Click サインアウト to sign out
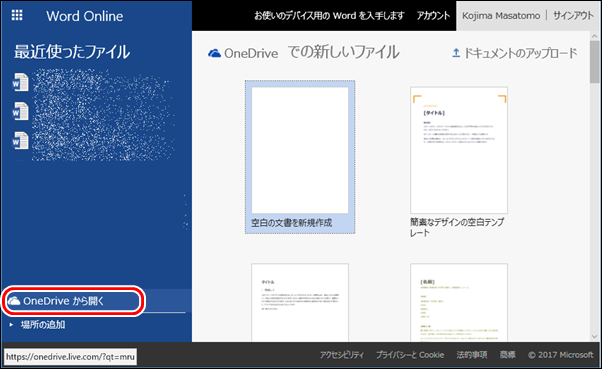 click(573, 16)
